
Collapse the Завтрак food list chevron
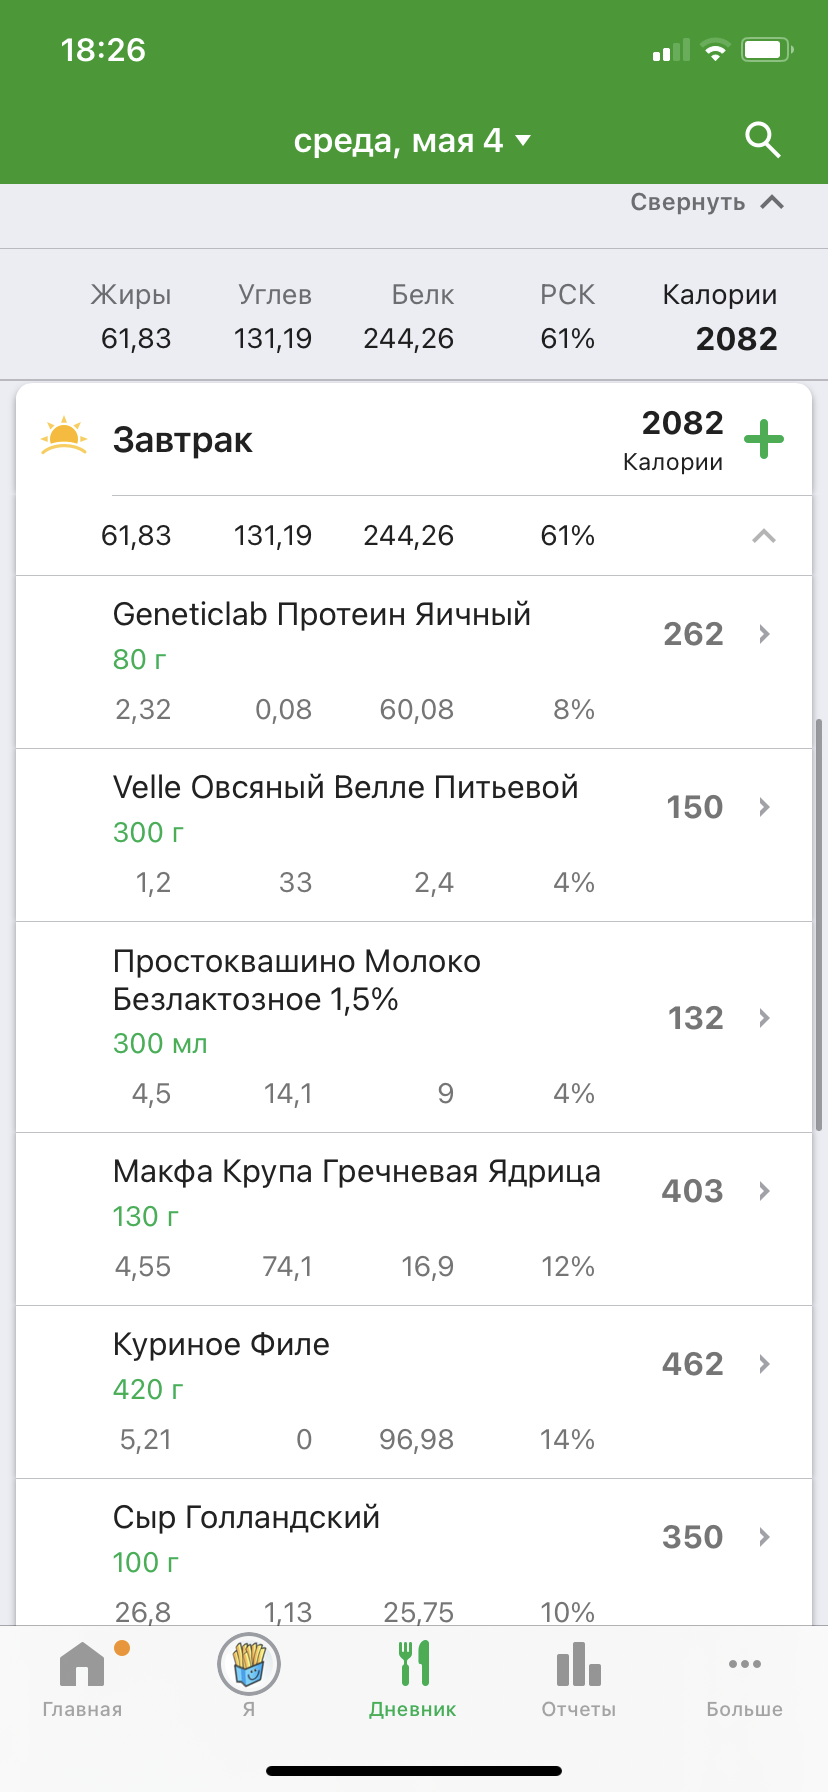(x=764, y=536)
